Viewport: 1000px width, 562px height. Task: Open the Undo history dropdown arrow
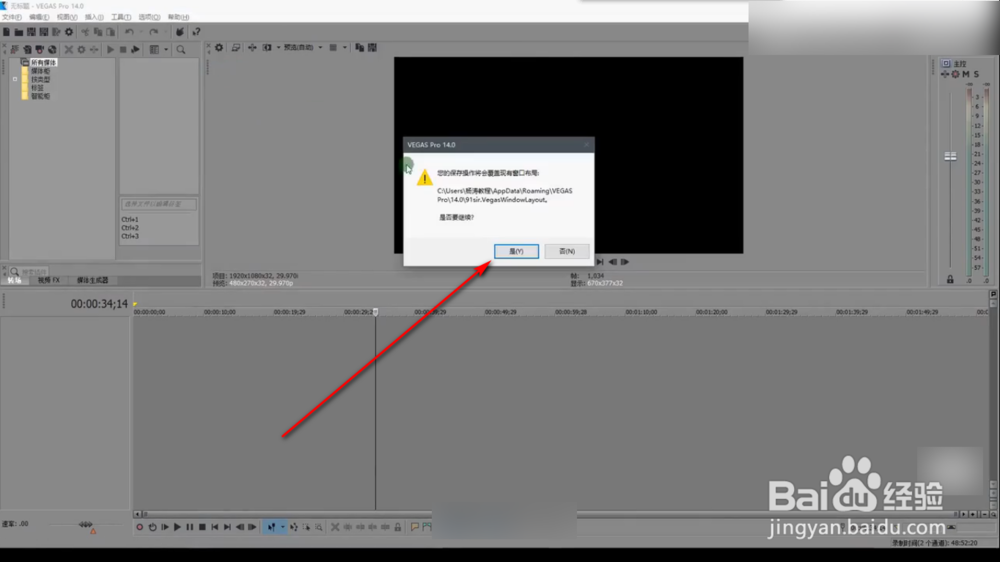[x=140, y=32]
